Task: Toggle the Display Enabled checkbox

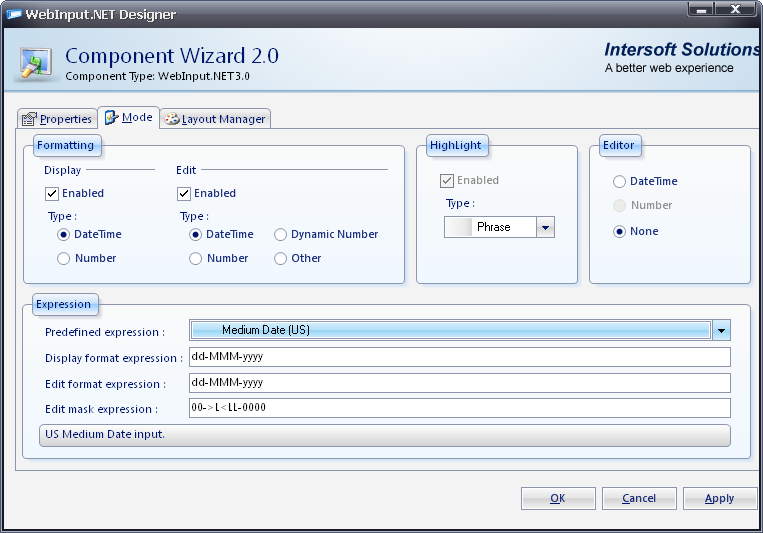Action: coord(52,194)
